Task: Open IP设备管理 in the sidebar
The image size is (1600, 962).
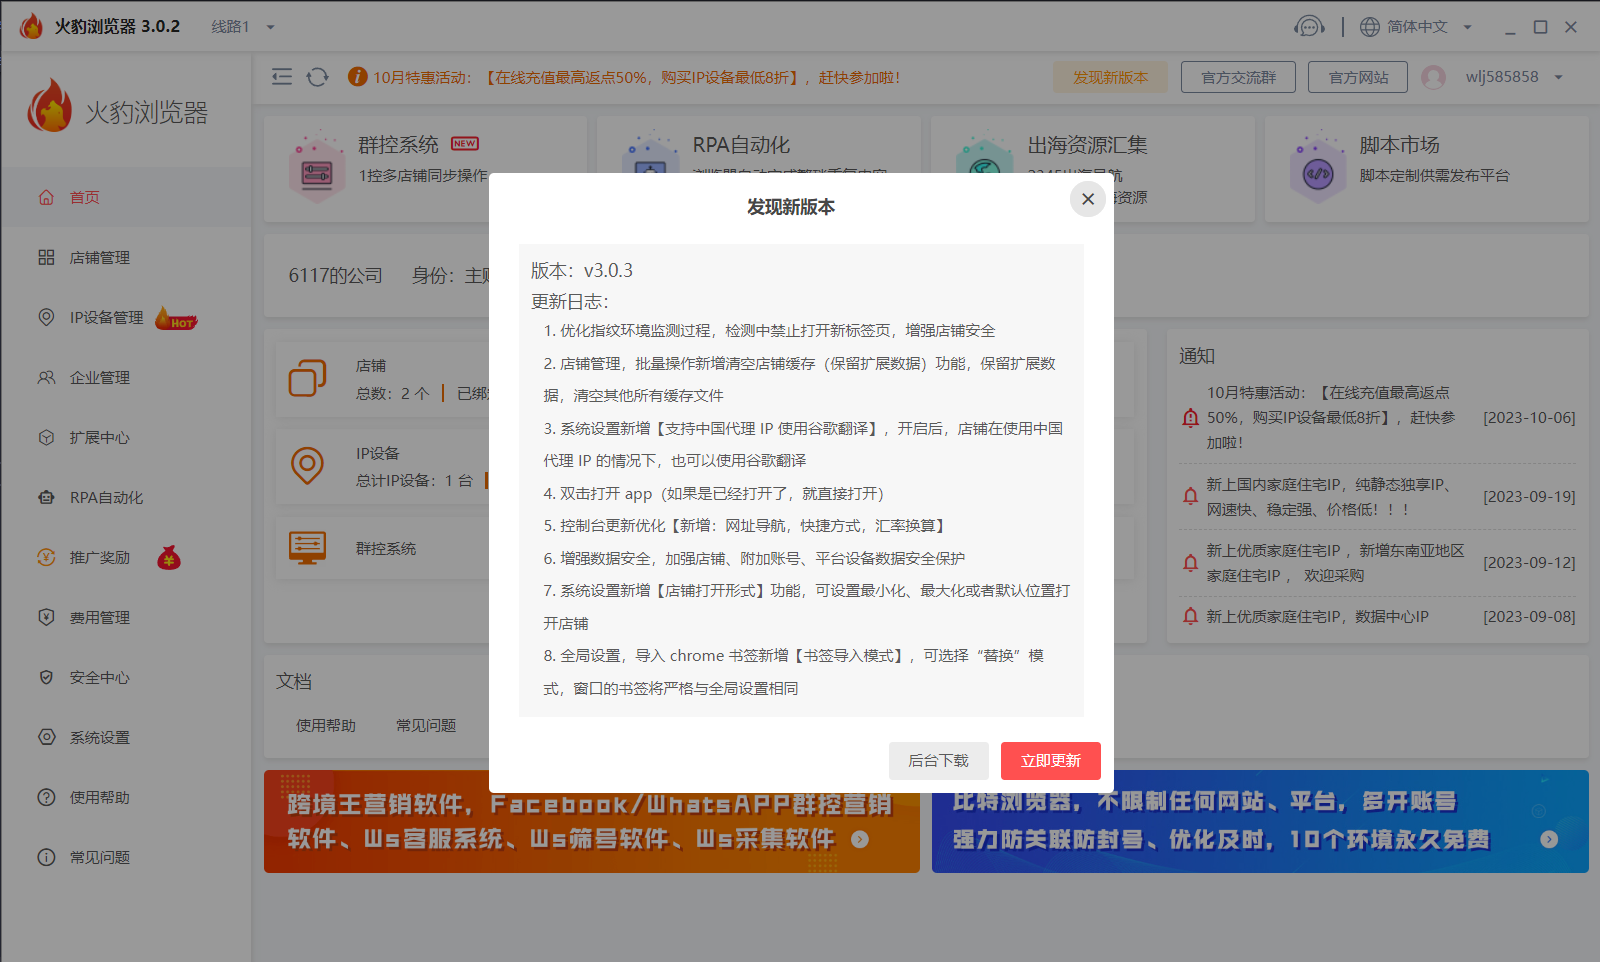Action: pos(125,317)
